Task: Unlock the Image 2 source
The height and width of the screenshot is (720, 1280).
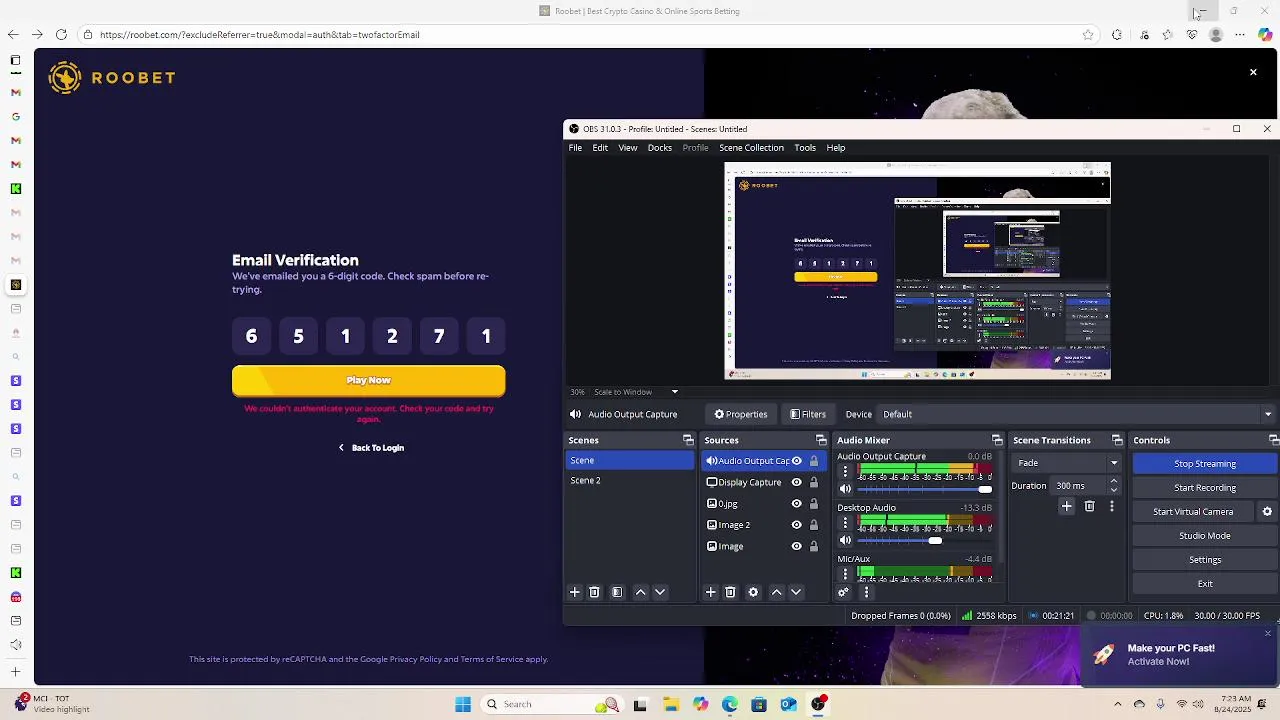Action: click(x=814, y=525)
